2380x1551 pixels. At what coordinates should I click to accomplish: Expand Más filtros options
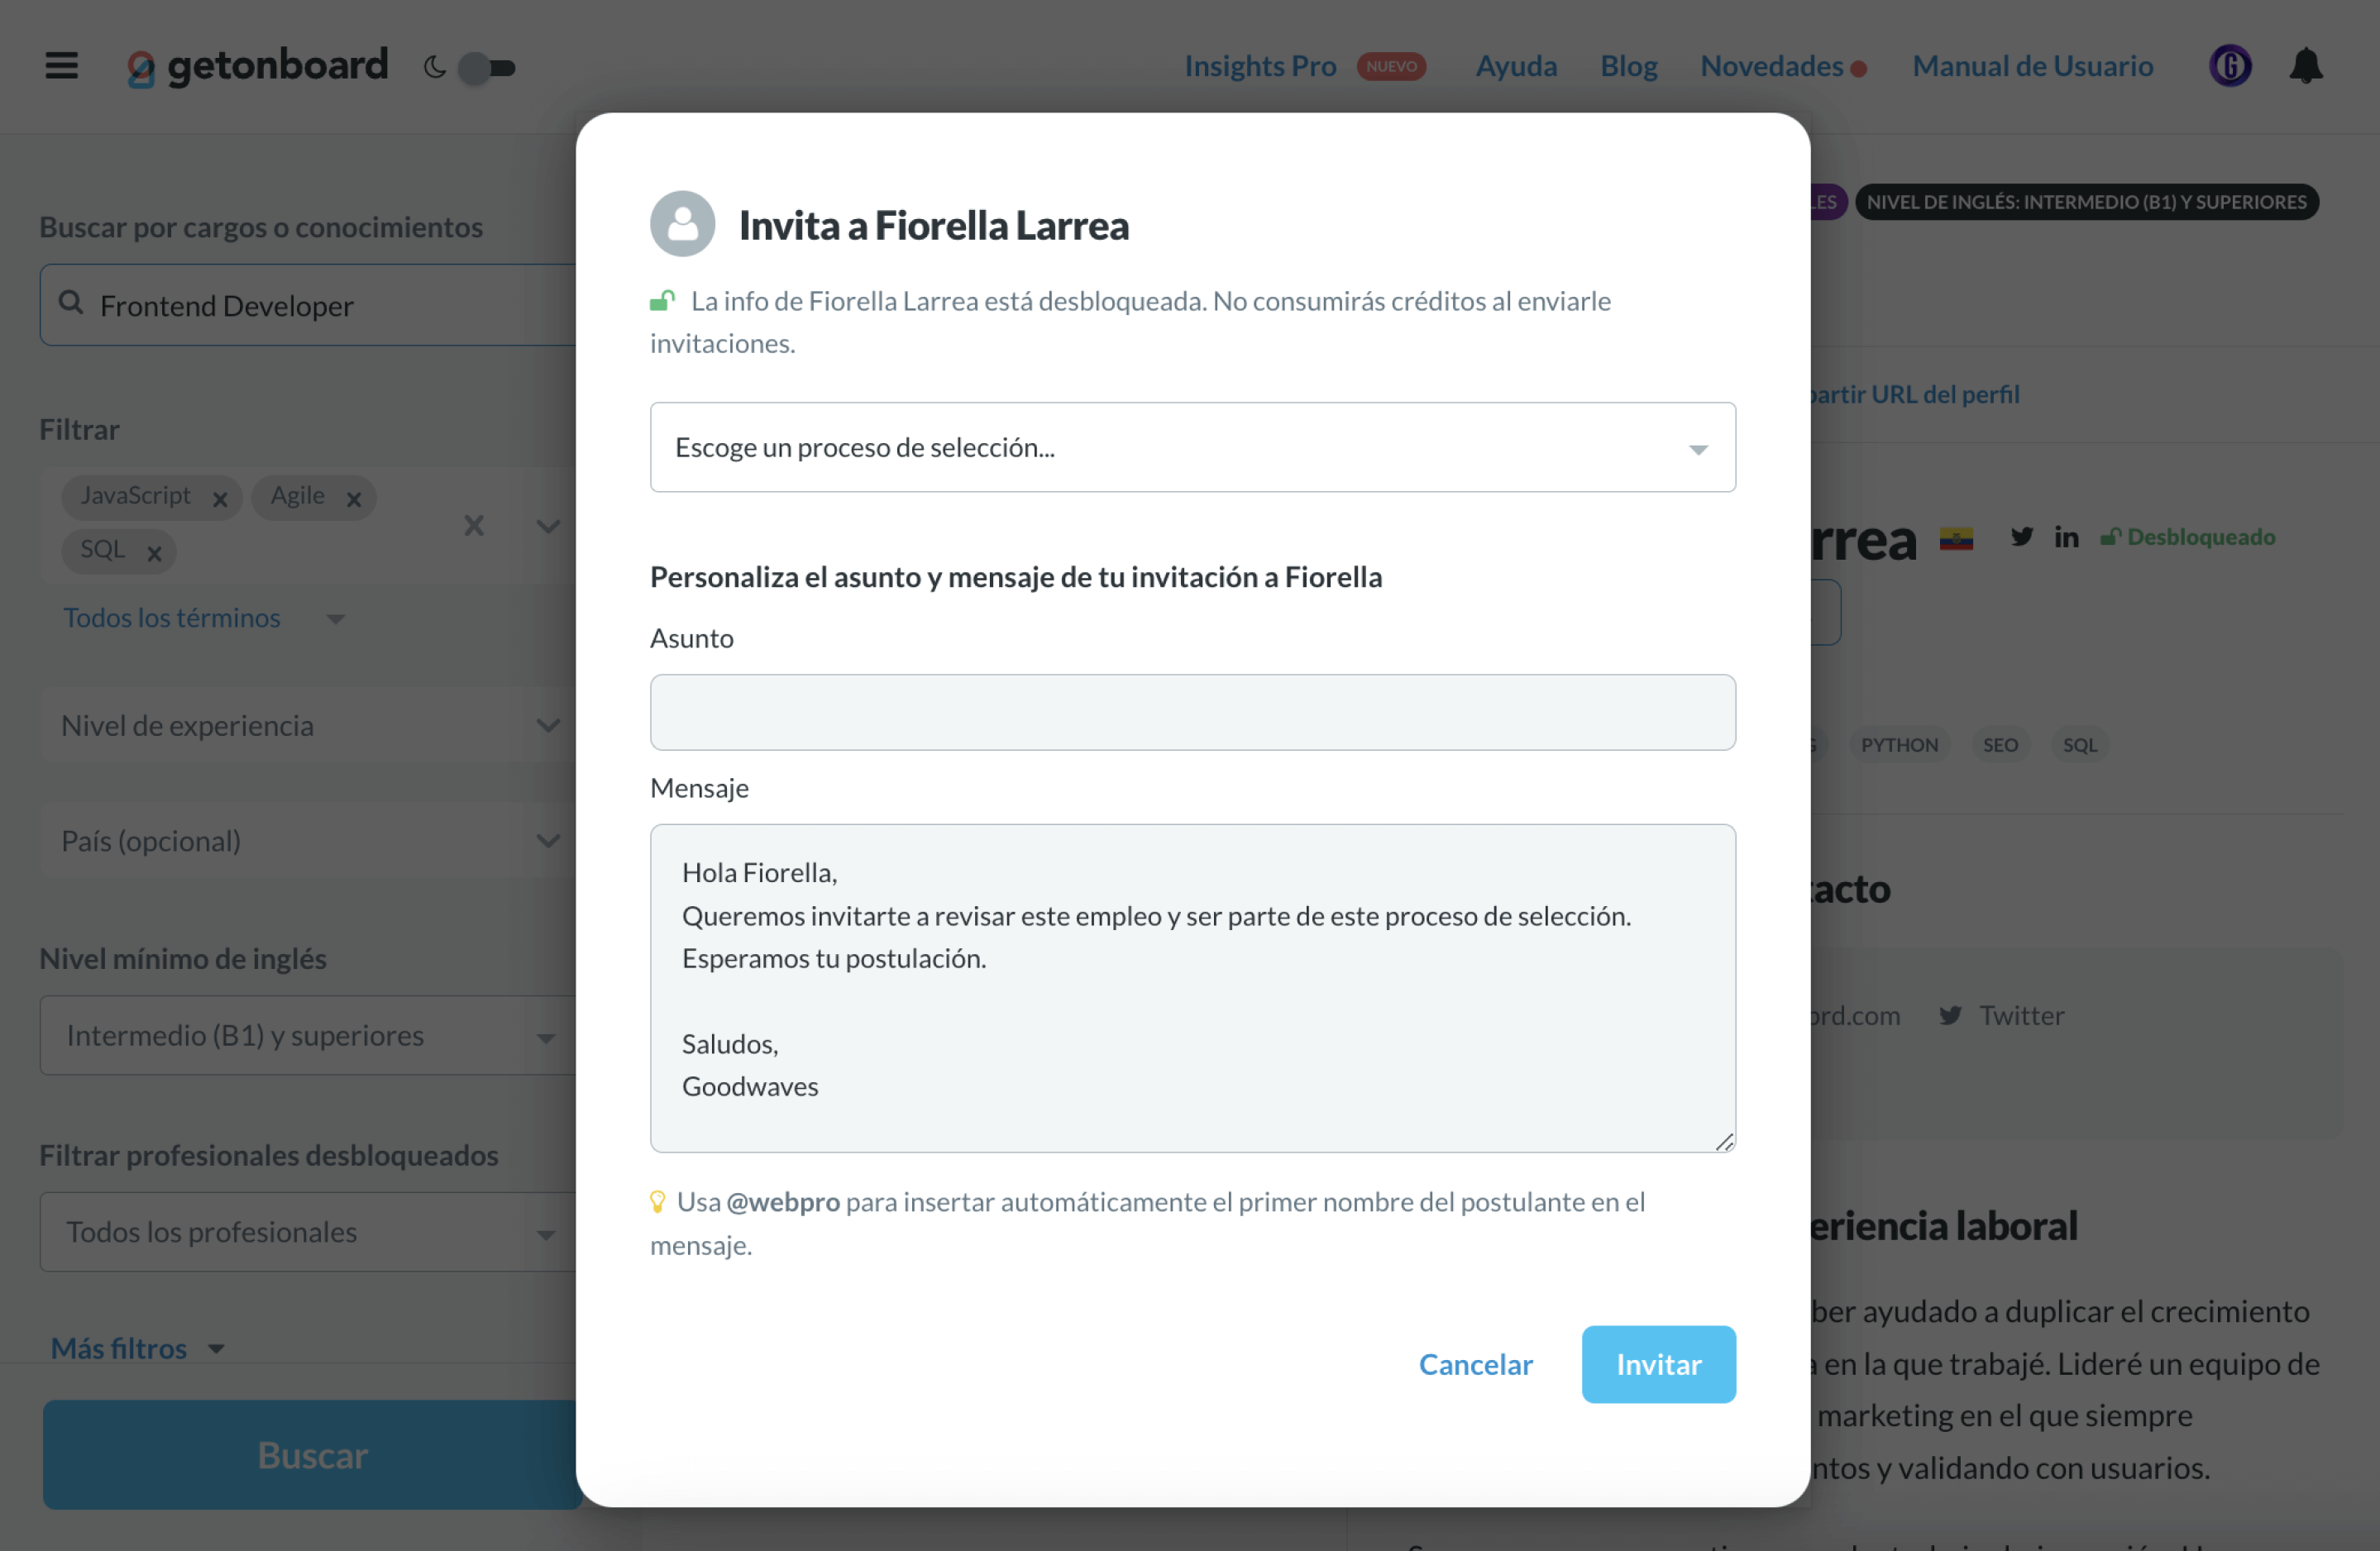[137, 1348]
